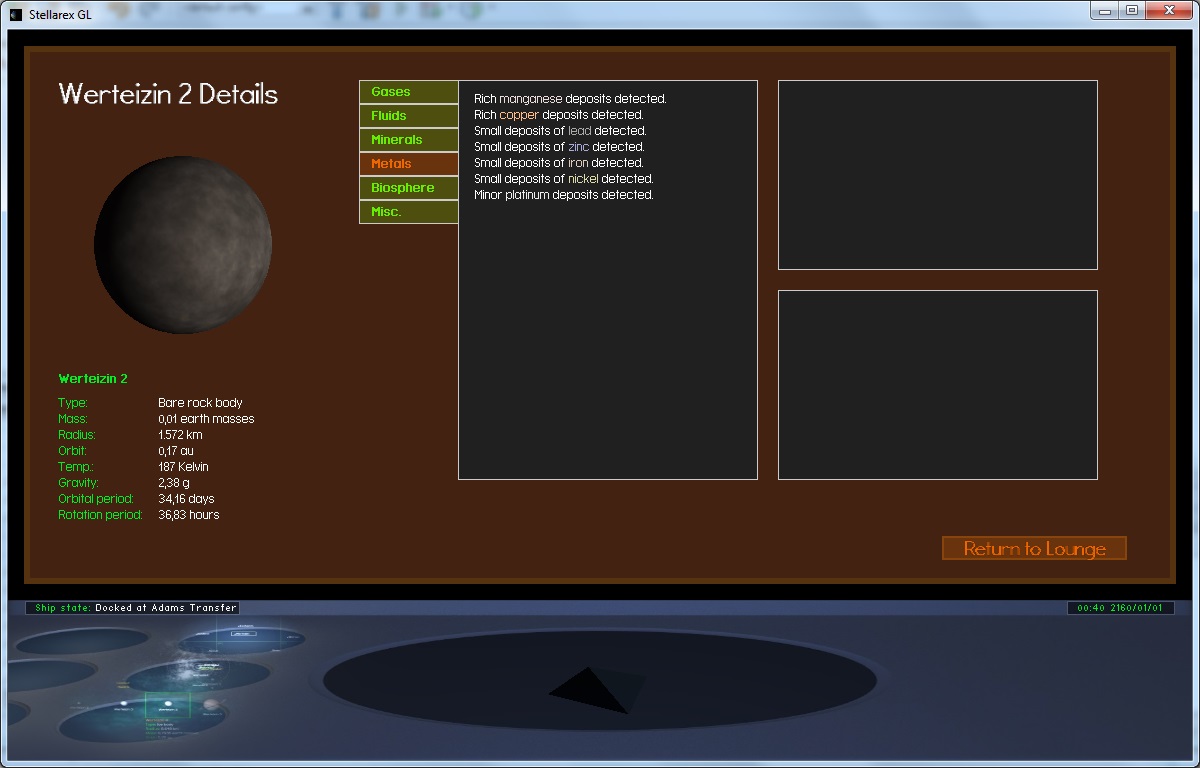Select the zinc resource link
This screenshot has width=1200, height=768.
[x=578, y=147]
